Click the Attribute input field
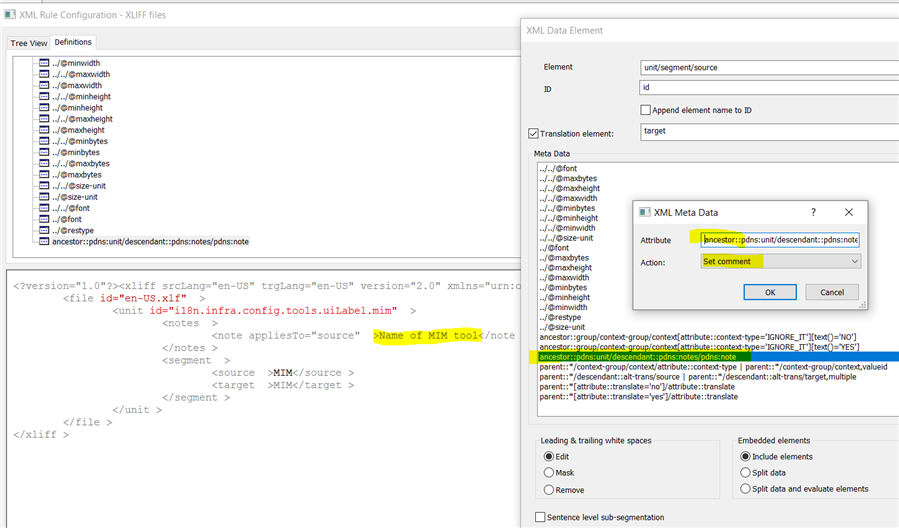 point(780,240)
